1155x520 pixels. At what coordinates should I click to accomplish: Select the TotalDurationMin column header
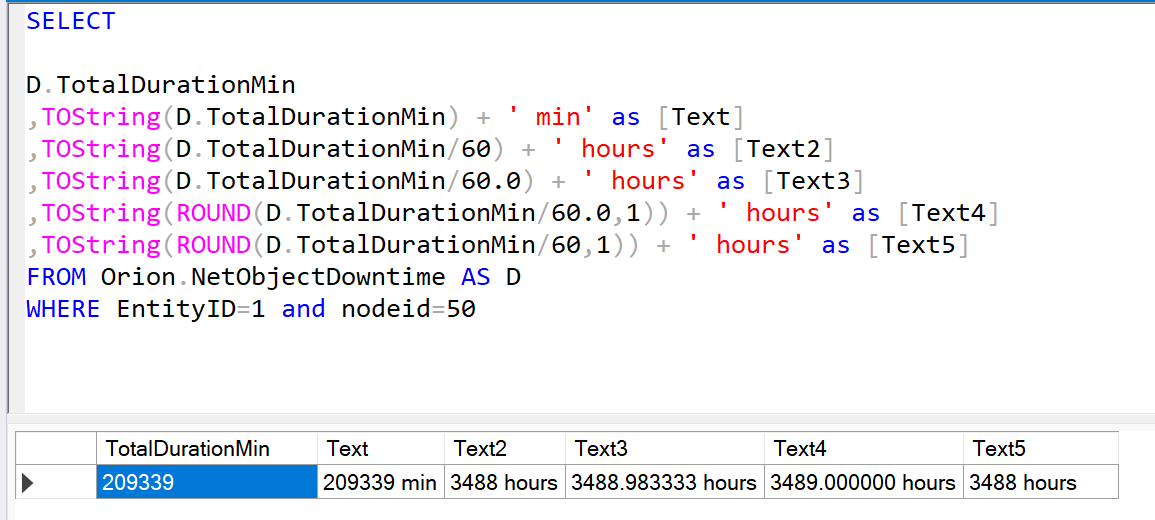tap(207, 449)
